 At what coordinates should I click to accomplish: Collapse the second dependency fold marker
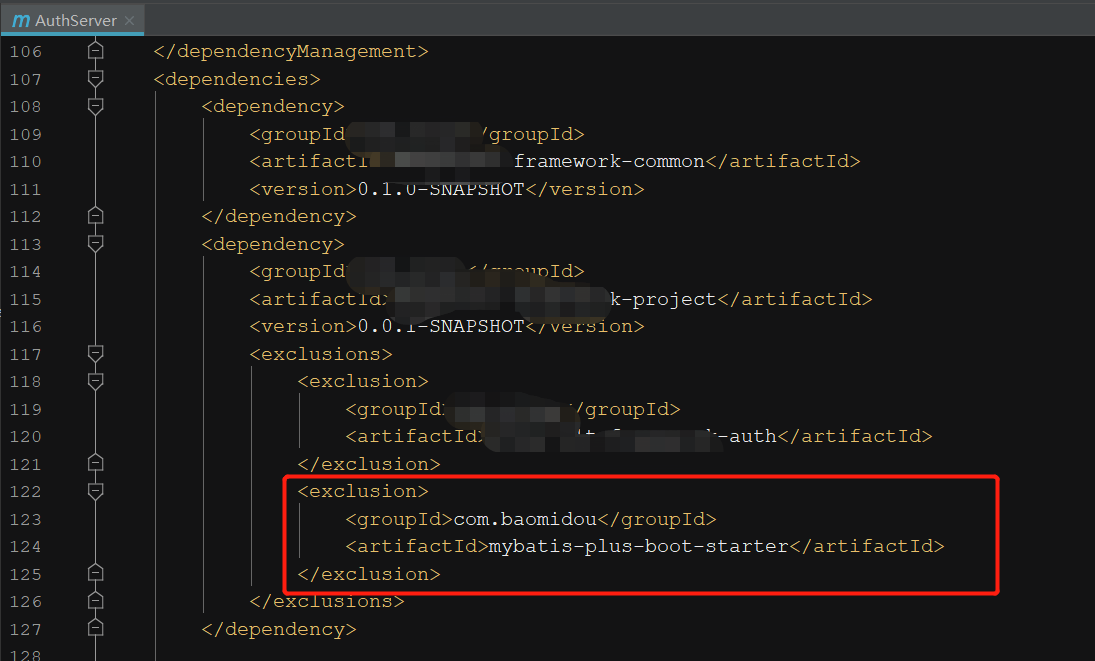[x=95, y=244]
